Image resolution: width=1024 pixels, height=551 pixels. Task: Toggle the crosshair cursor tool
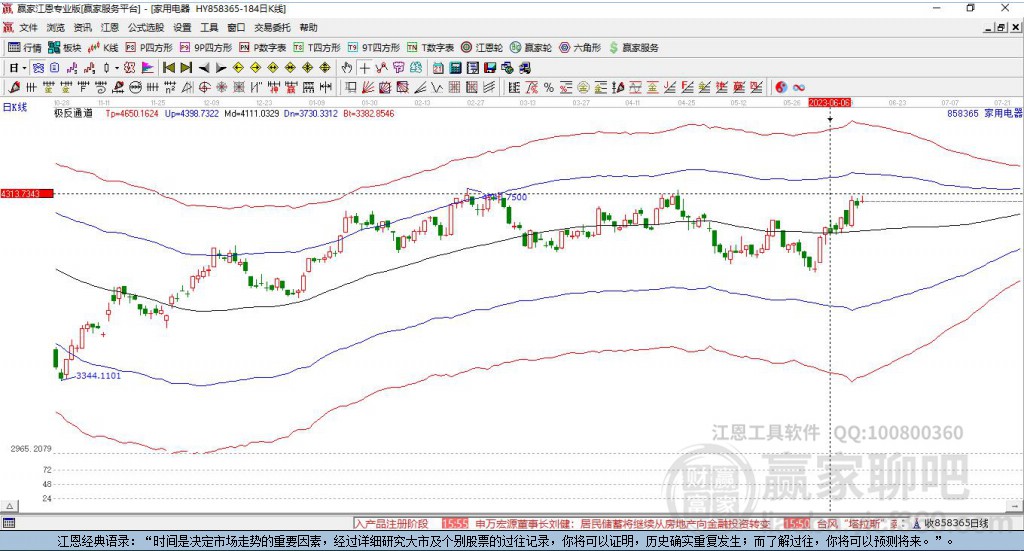364,67
